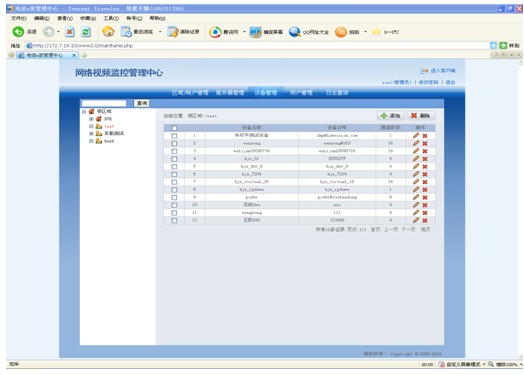524x375 pixels.
Task: Click the green Go arrow beside address bar
Action: pos(503,45)
